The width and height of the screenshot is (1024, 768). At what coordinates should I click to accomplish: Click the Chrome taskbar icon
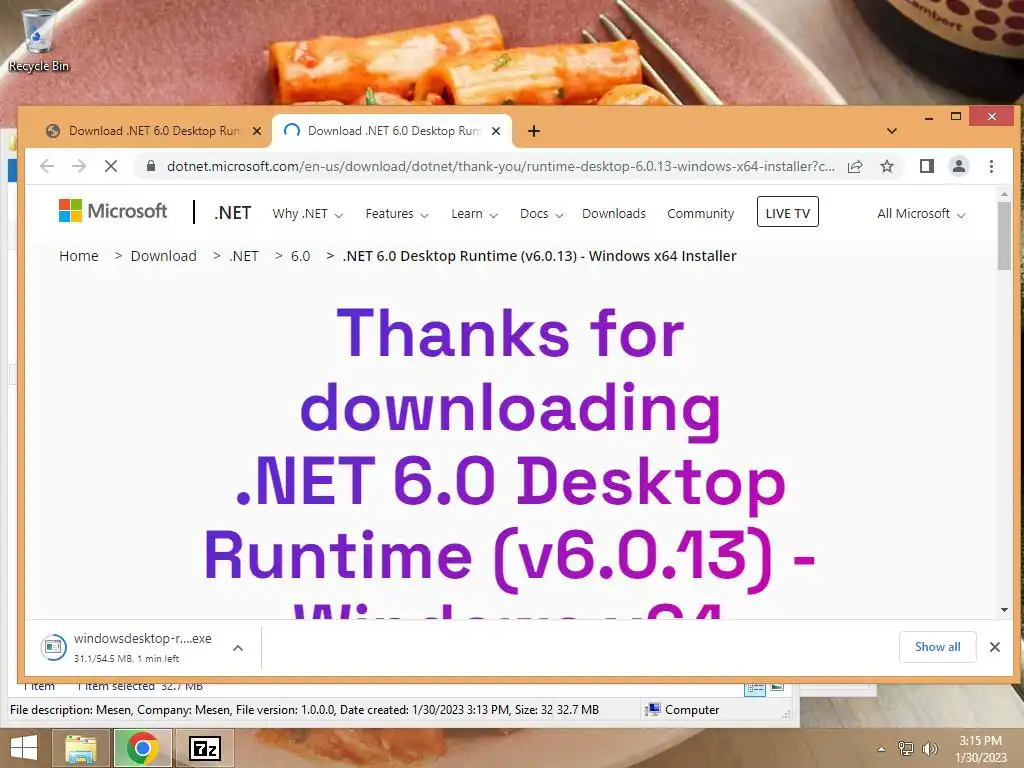[142, 748]
